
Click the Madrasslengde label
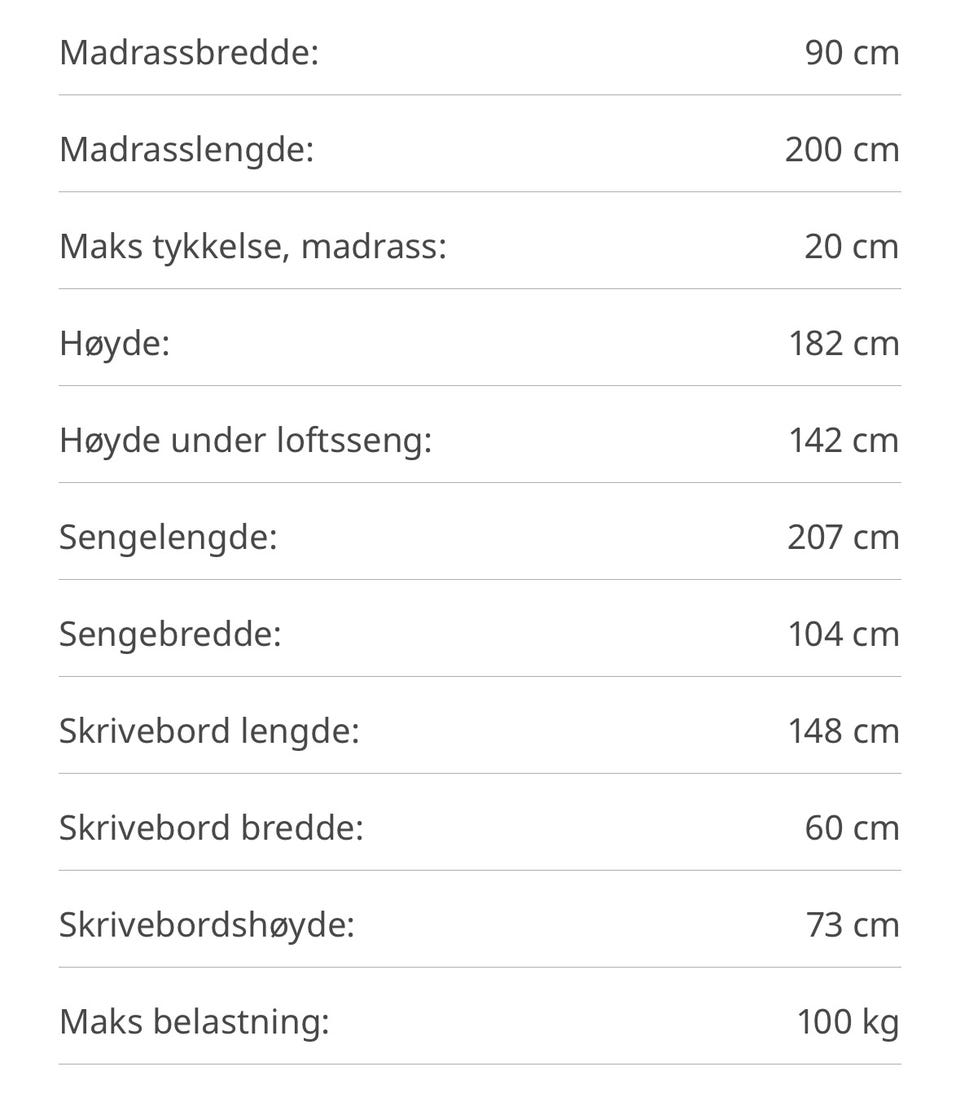coord(186,149)
